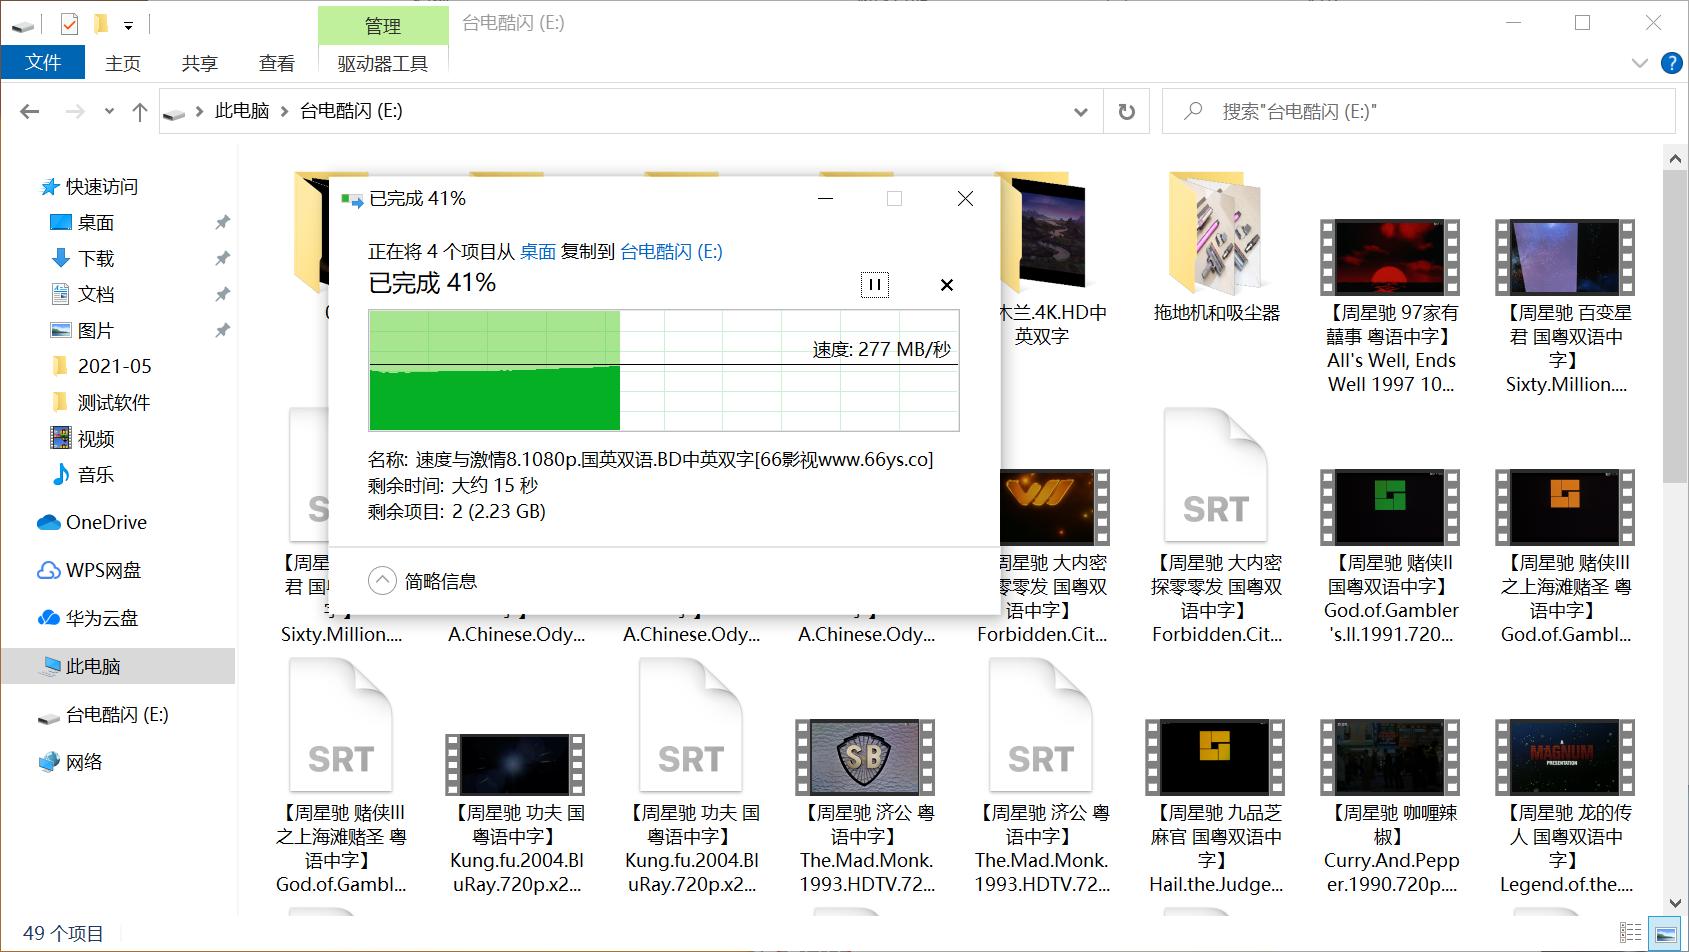This screenshot has width=1689, height=952.
Task: Open the 查看 ribbon tab
Action: [x=276, y=63]
